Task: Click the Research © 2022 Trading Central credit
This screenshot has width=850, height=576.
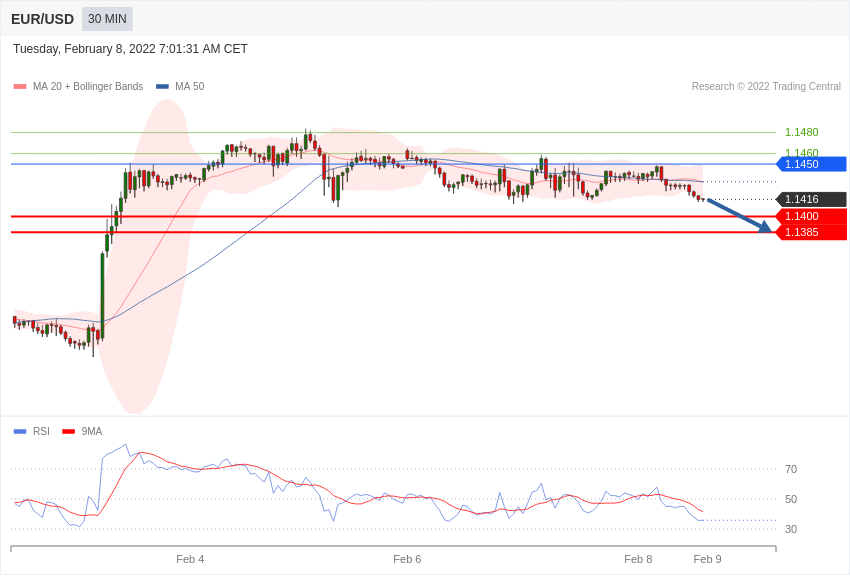Action: coord(766,87)
